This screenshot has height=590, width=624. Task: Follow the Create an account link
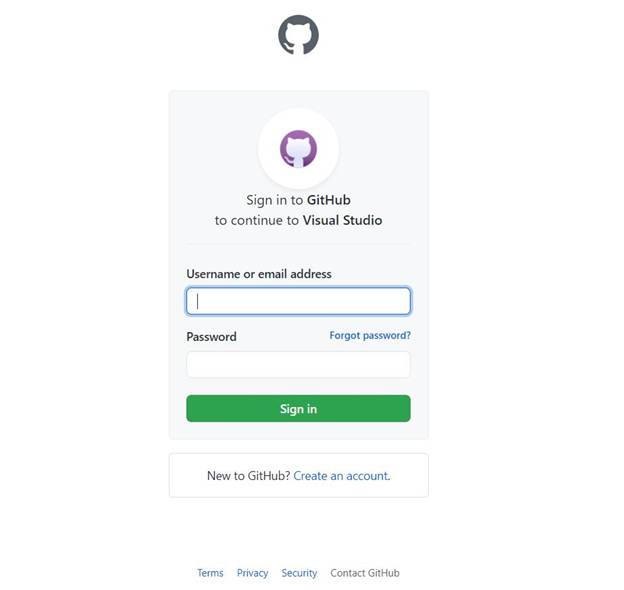[340, 476]
